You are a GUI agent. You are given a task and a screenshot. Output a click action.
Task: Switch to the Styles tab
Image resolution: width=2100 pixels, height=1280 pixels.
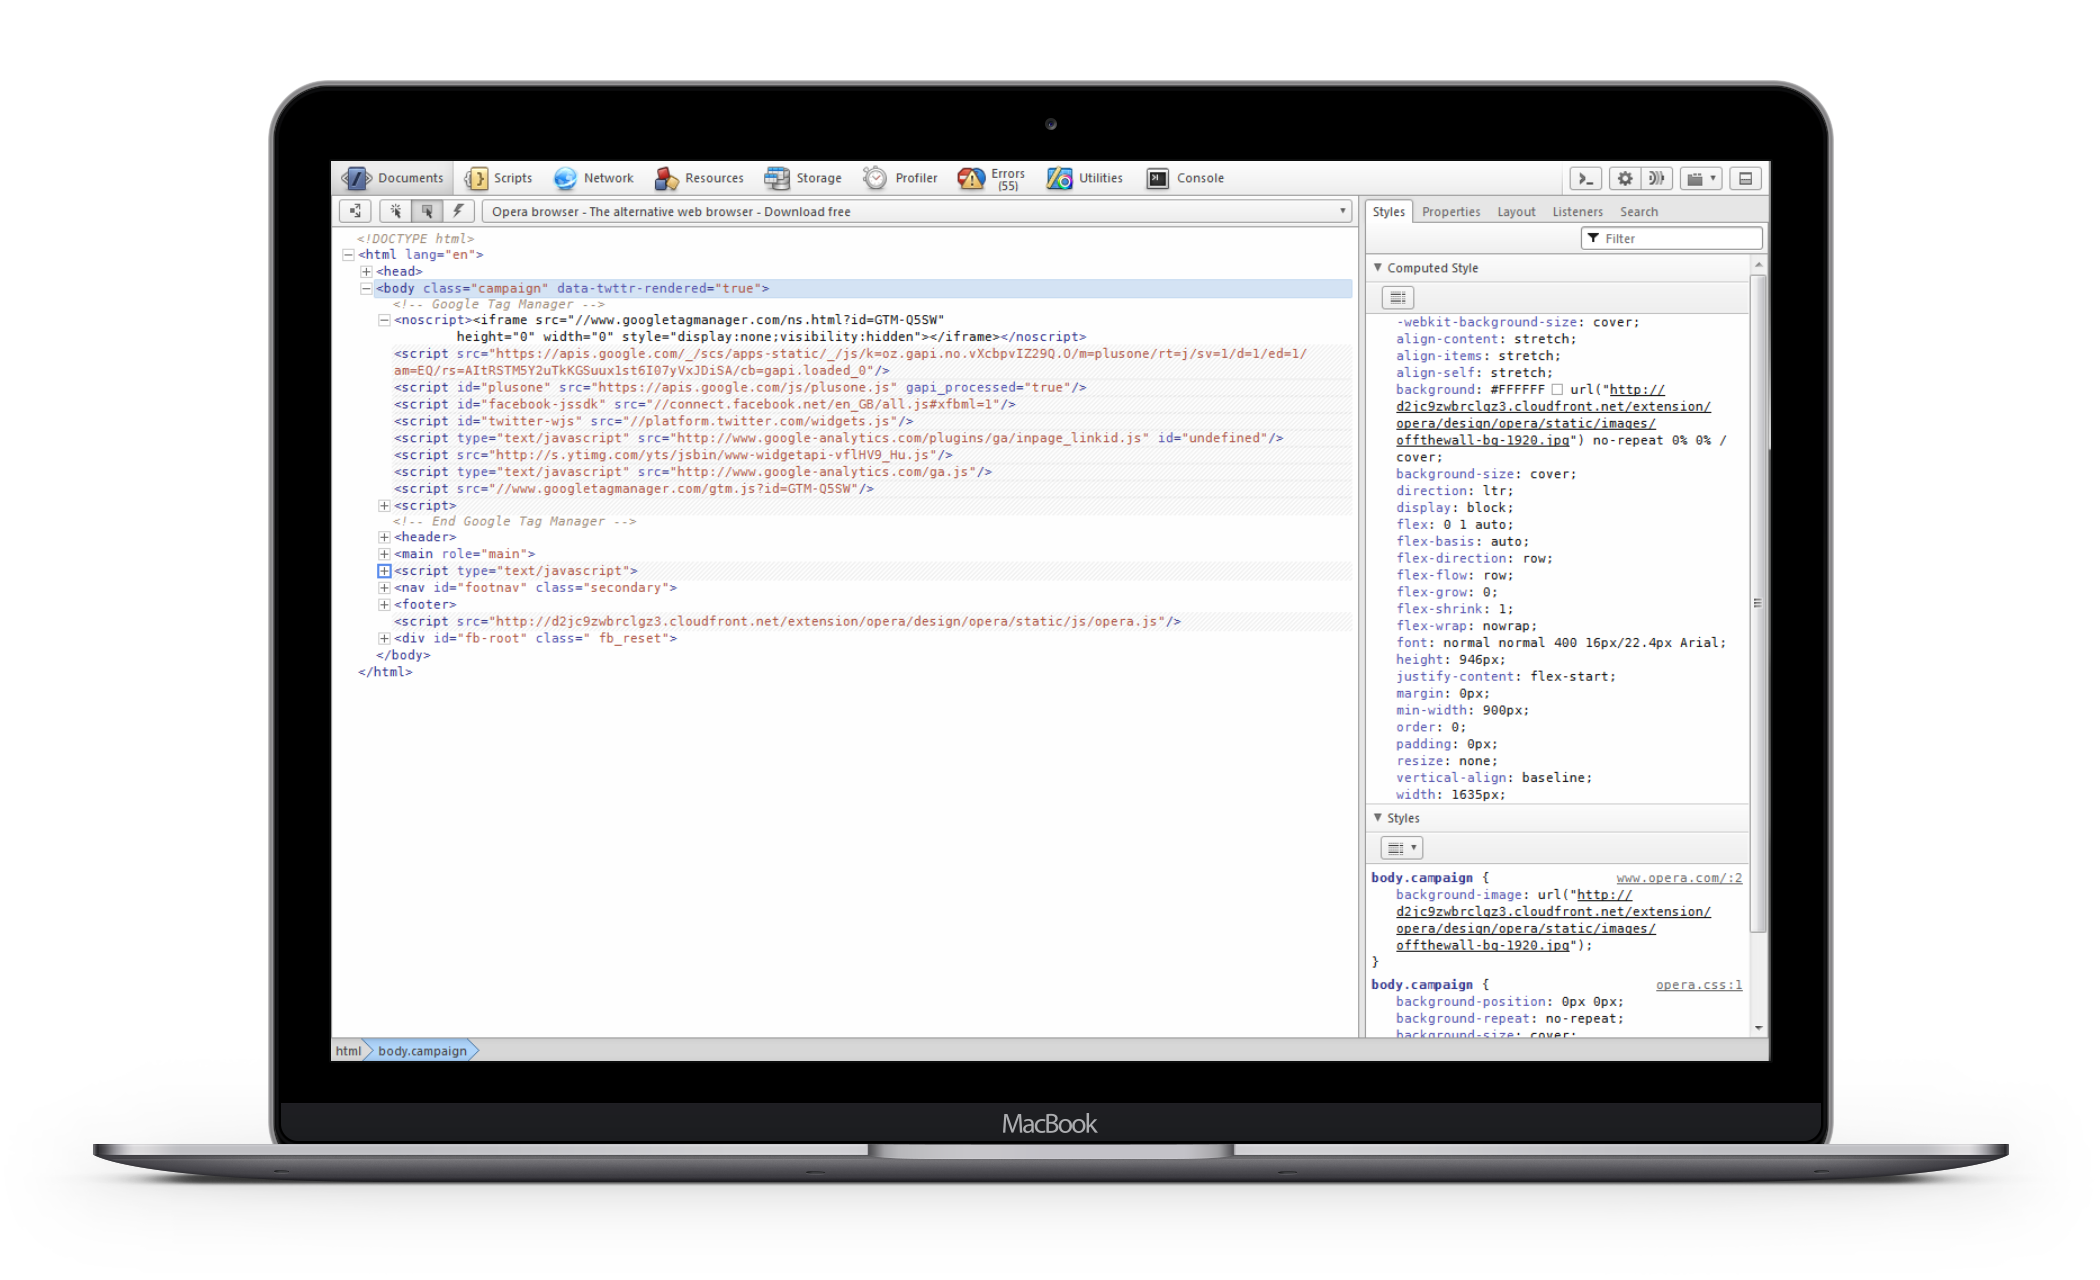click(x=1388, y=212)
